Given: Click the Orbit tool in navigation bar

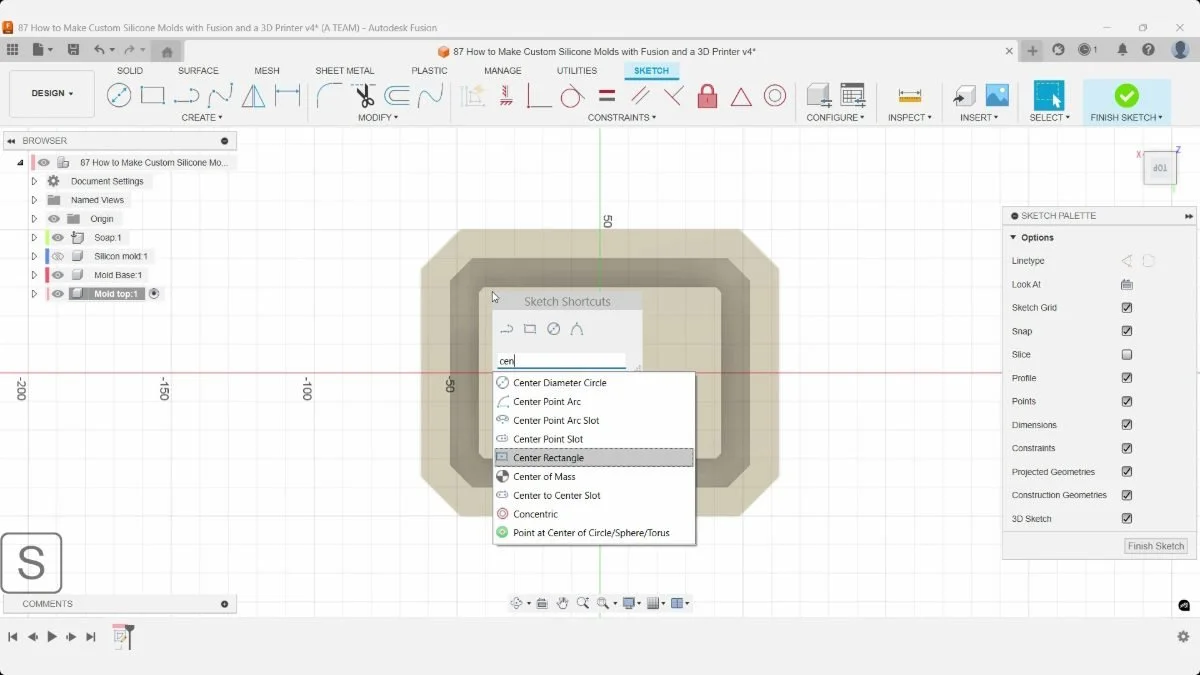Looking at the screenshot, I should (x=517, y=603).
